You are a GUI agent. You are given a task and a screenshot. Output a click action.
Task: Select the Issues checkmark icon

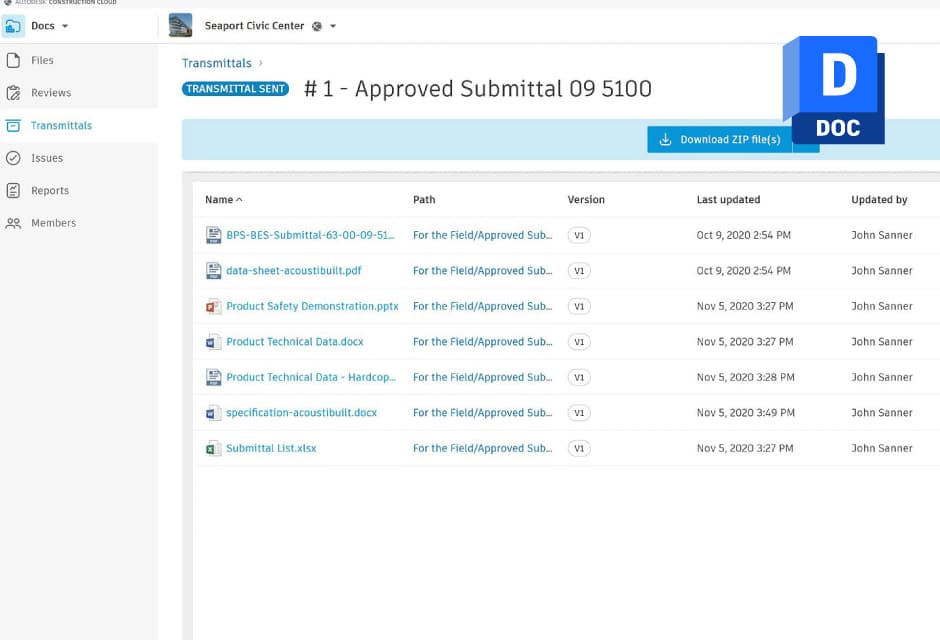click(14, 157)
